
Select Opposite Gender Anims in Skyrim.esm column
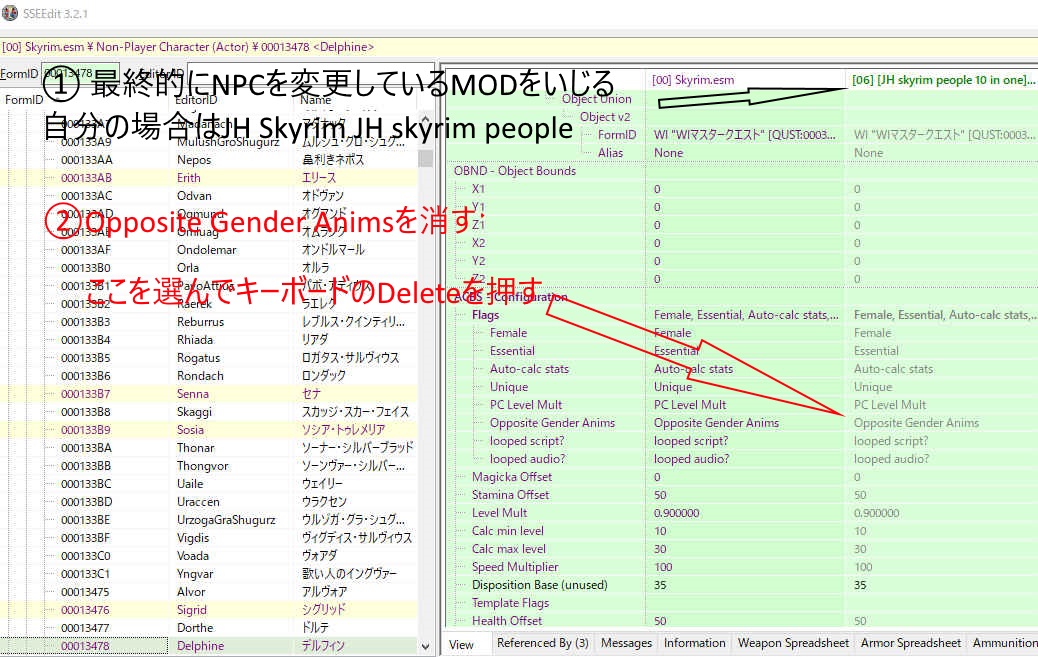click(x=716, y=423)
